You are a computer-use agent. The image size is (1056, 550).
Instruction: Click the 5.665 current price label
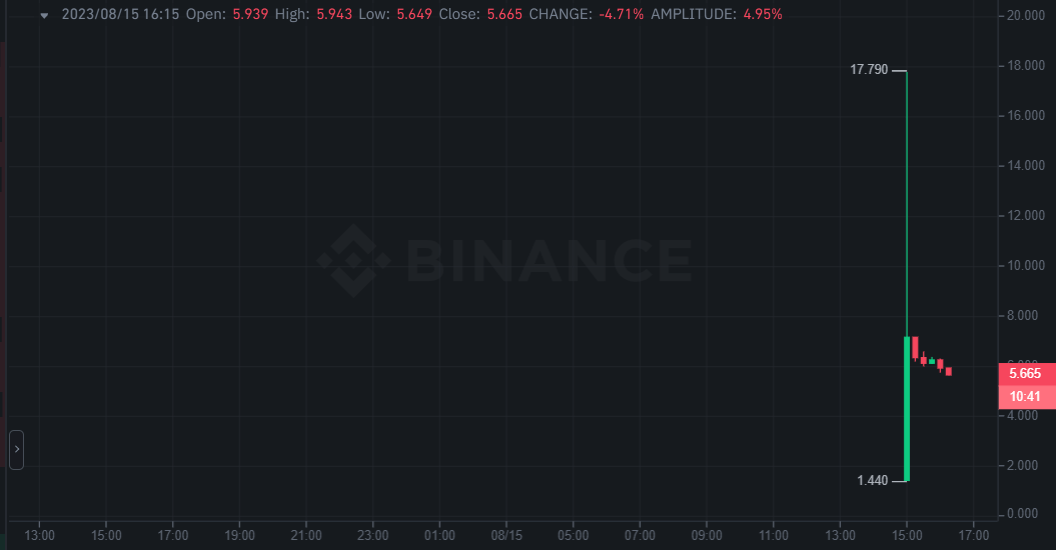pos(1026,374)
